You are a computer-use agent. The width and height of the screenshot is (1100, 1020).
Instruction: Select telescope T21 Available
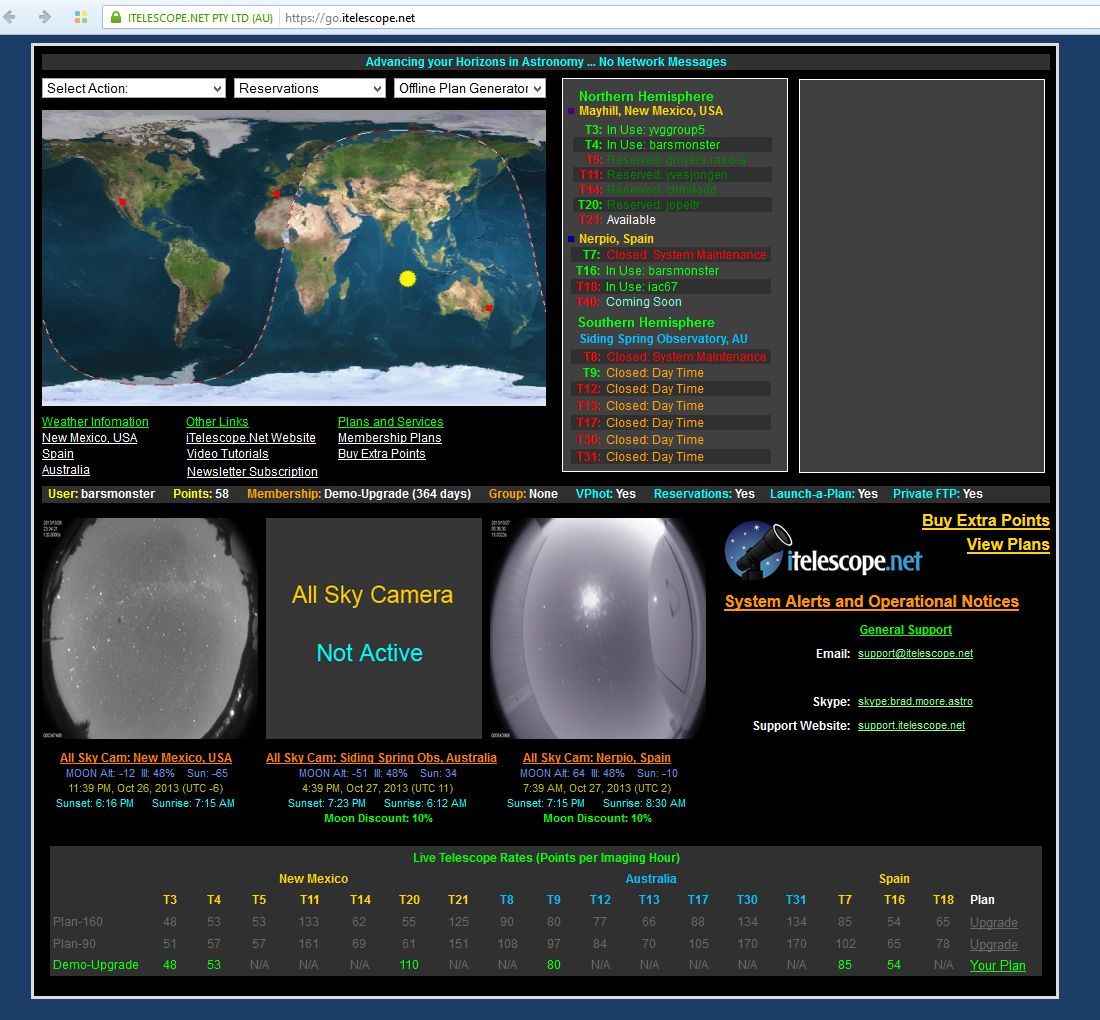click(617, 220)
